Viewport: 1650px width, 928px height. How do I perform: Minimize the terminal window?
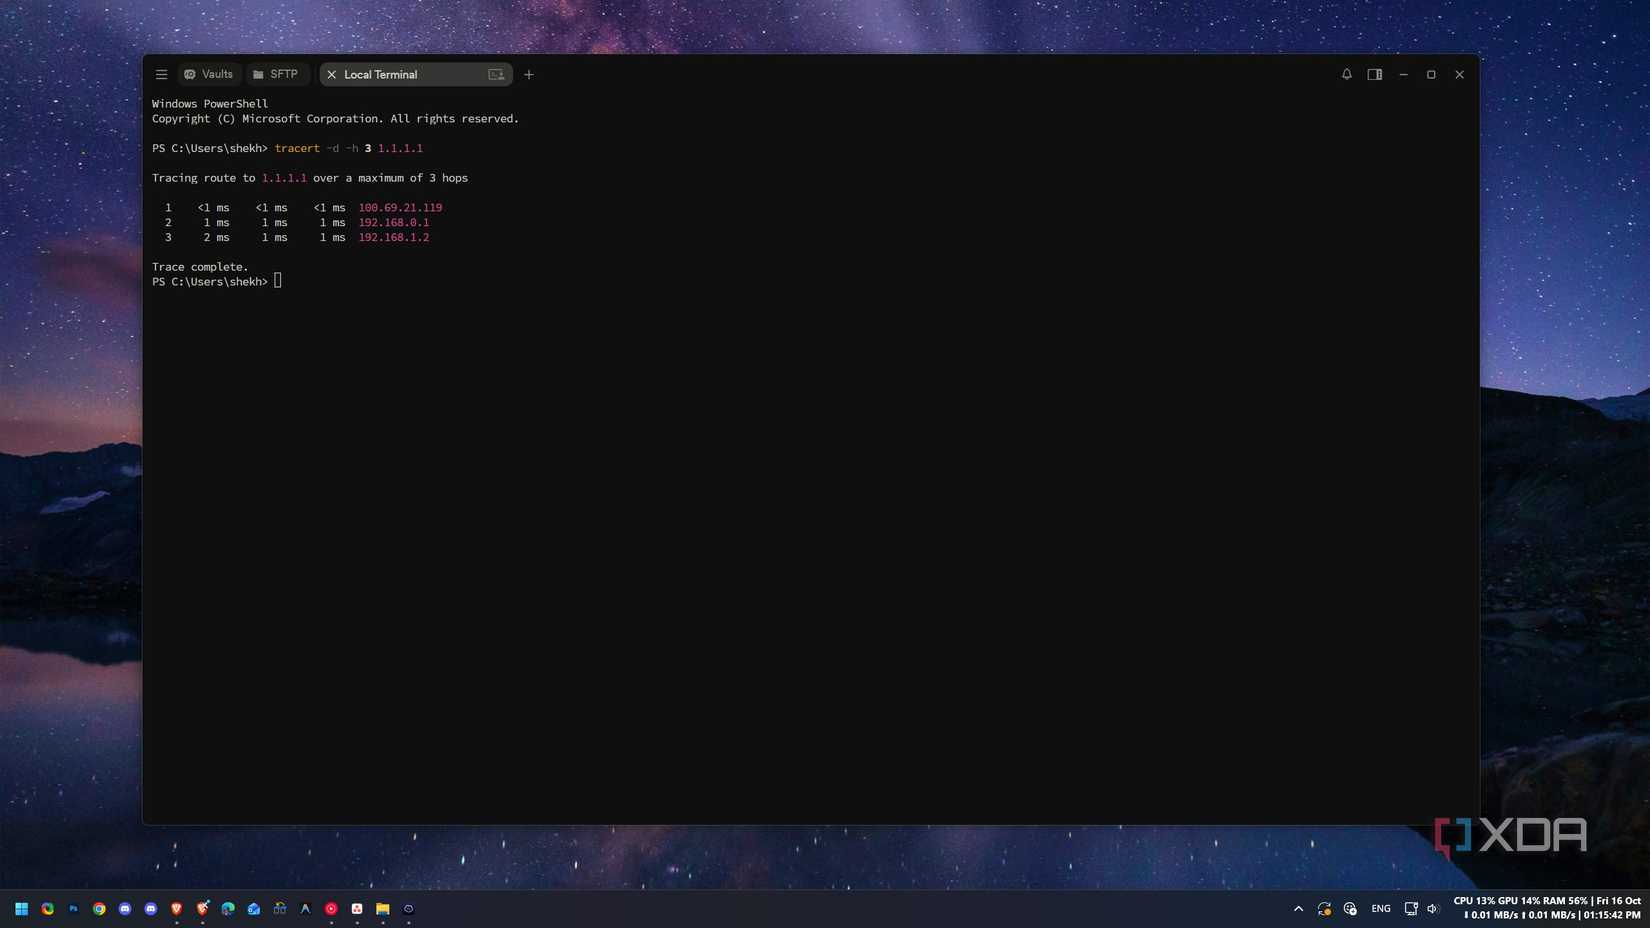click(1403, 75)
